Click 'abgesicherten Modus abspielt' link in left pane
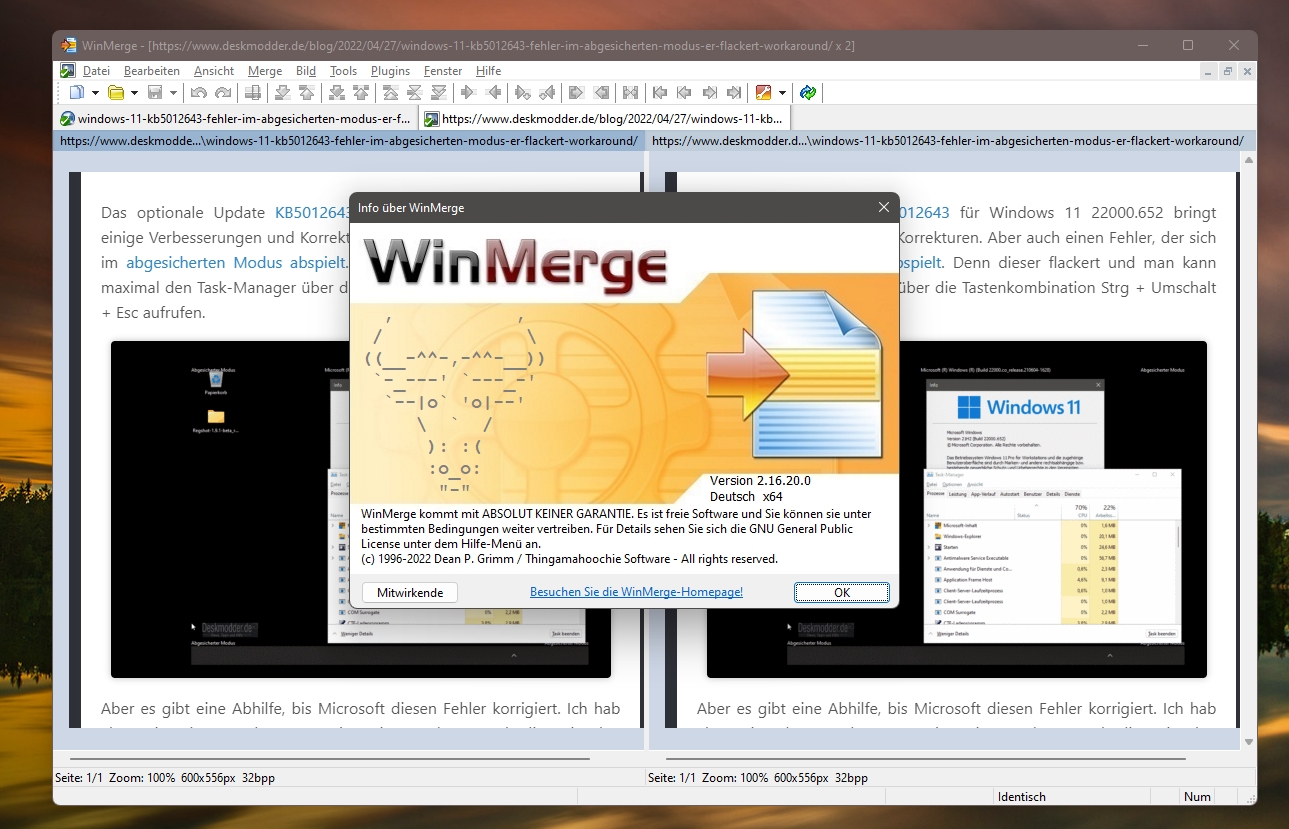 [x=237, y=263]
